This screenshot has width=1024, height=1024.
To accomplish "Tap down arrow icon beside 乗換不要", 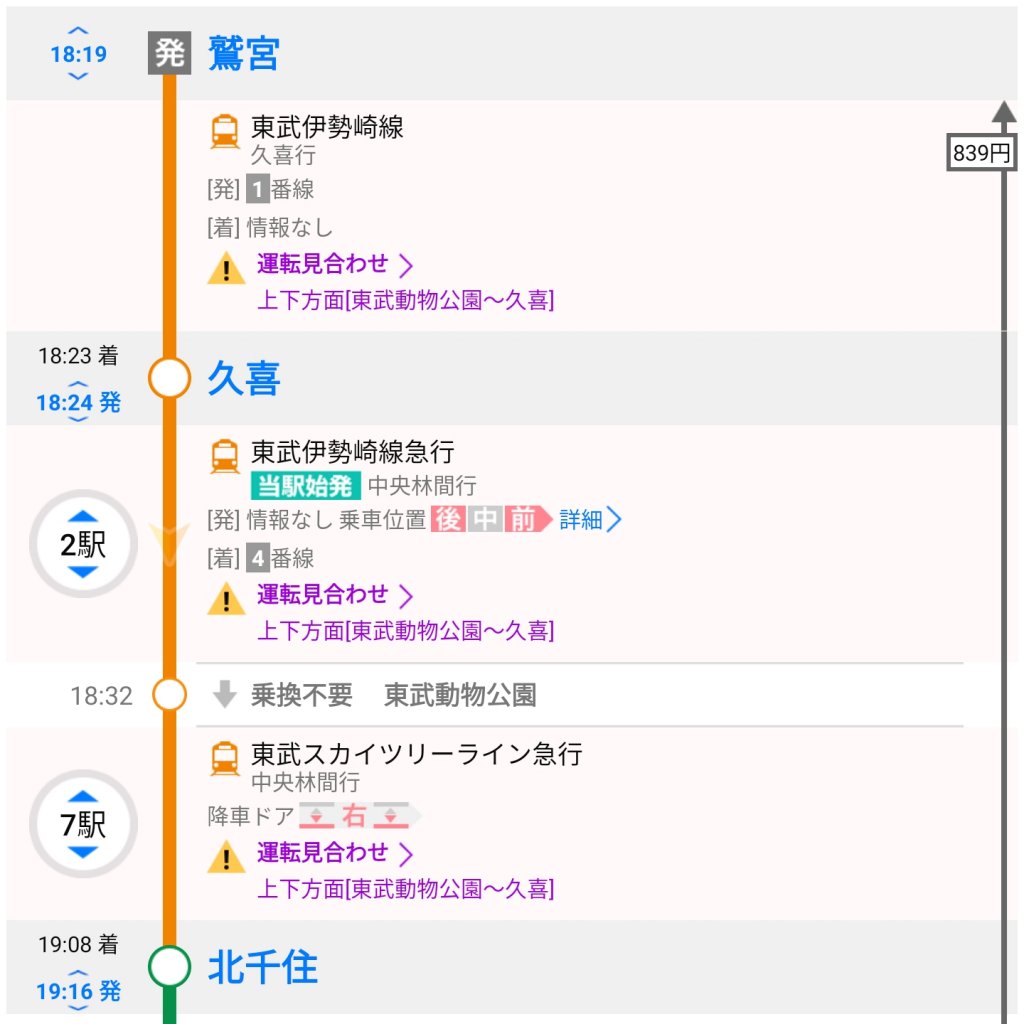I will coord(225,694).
